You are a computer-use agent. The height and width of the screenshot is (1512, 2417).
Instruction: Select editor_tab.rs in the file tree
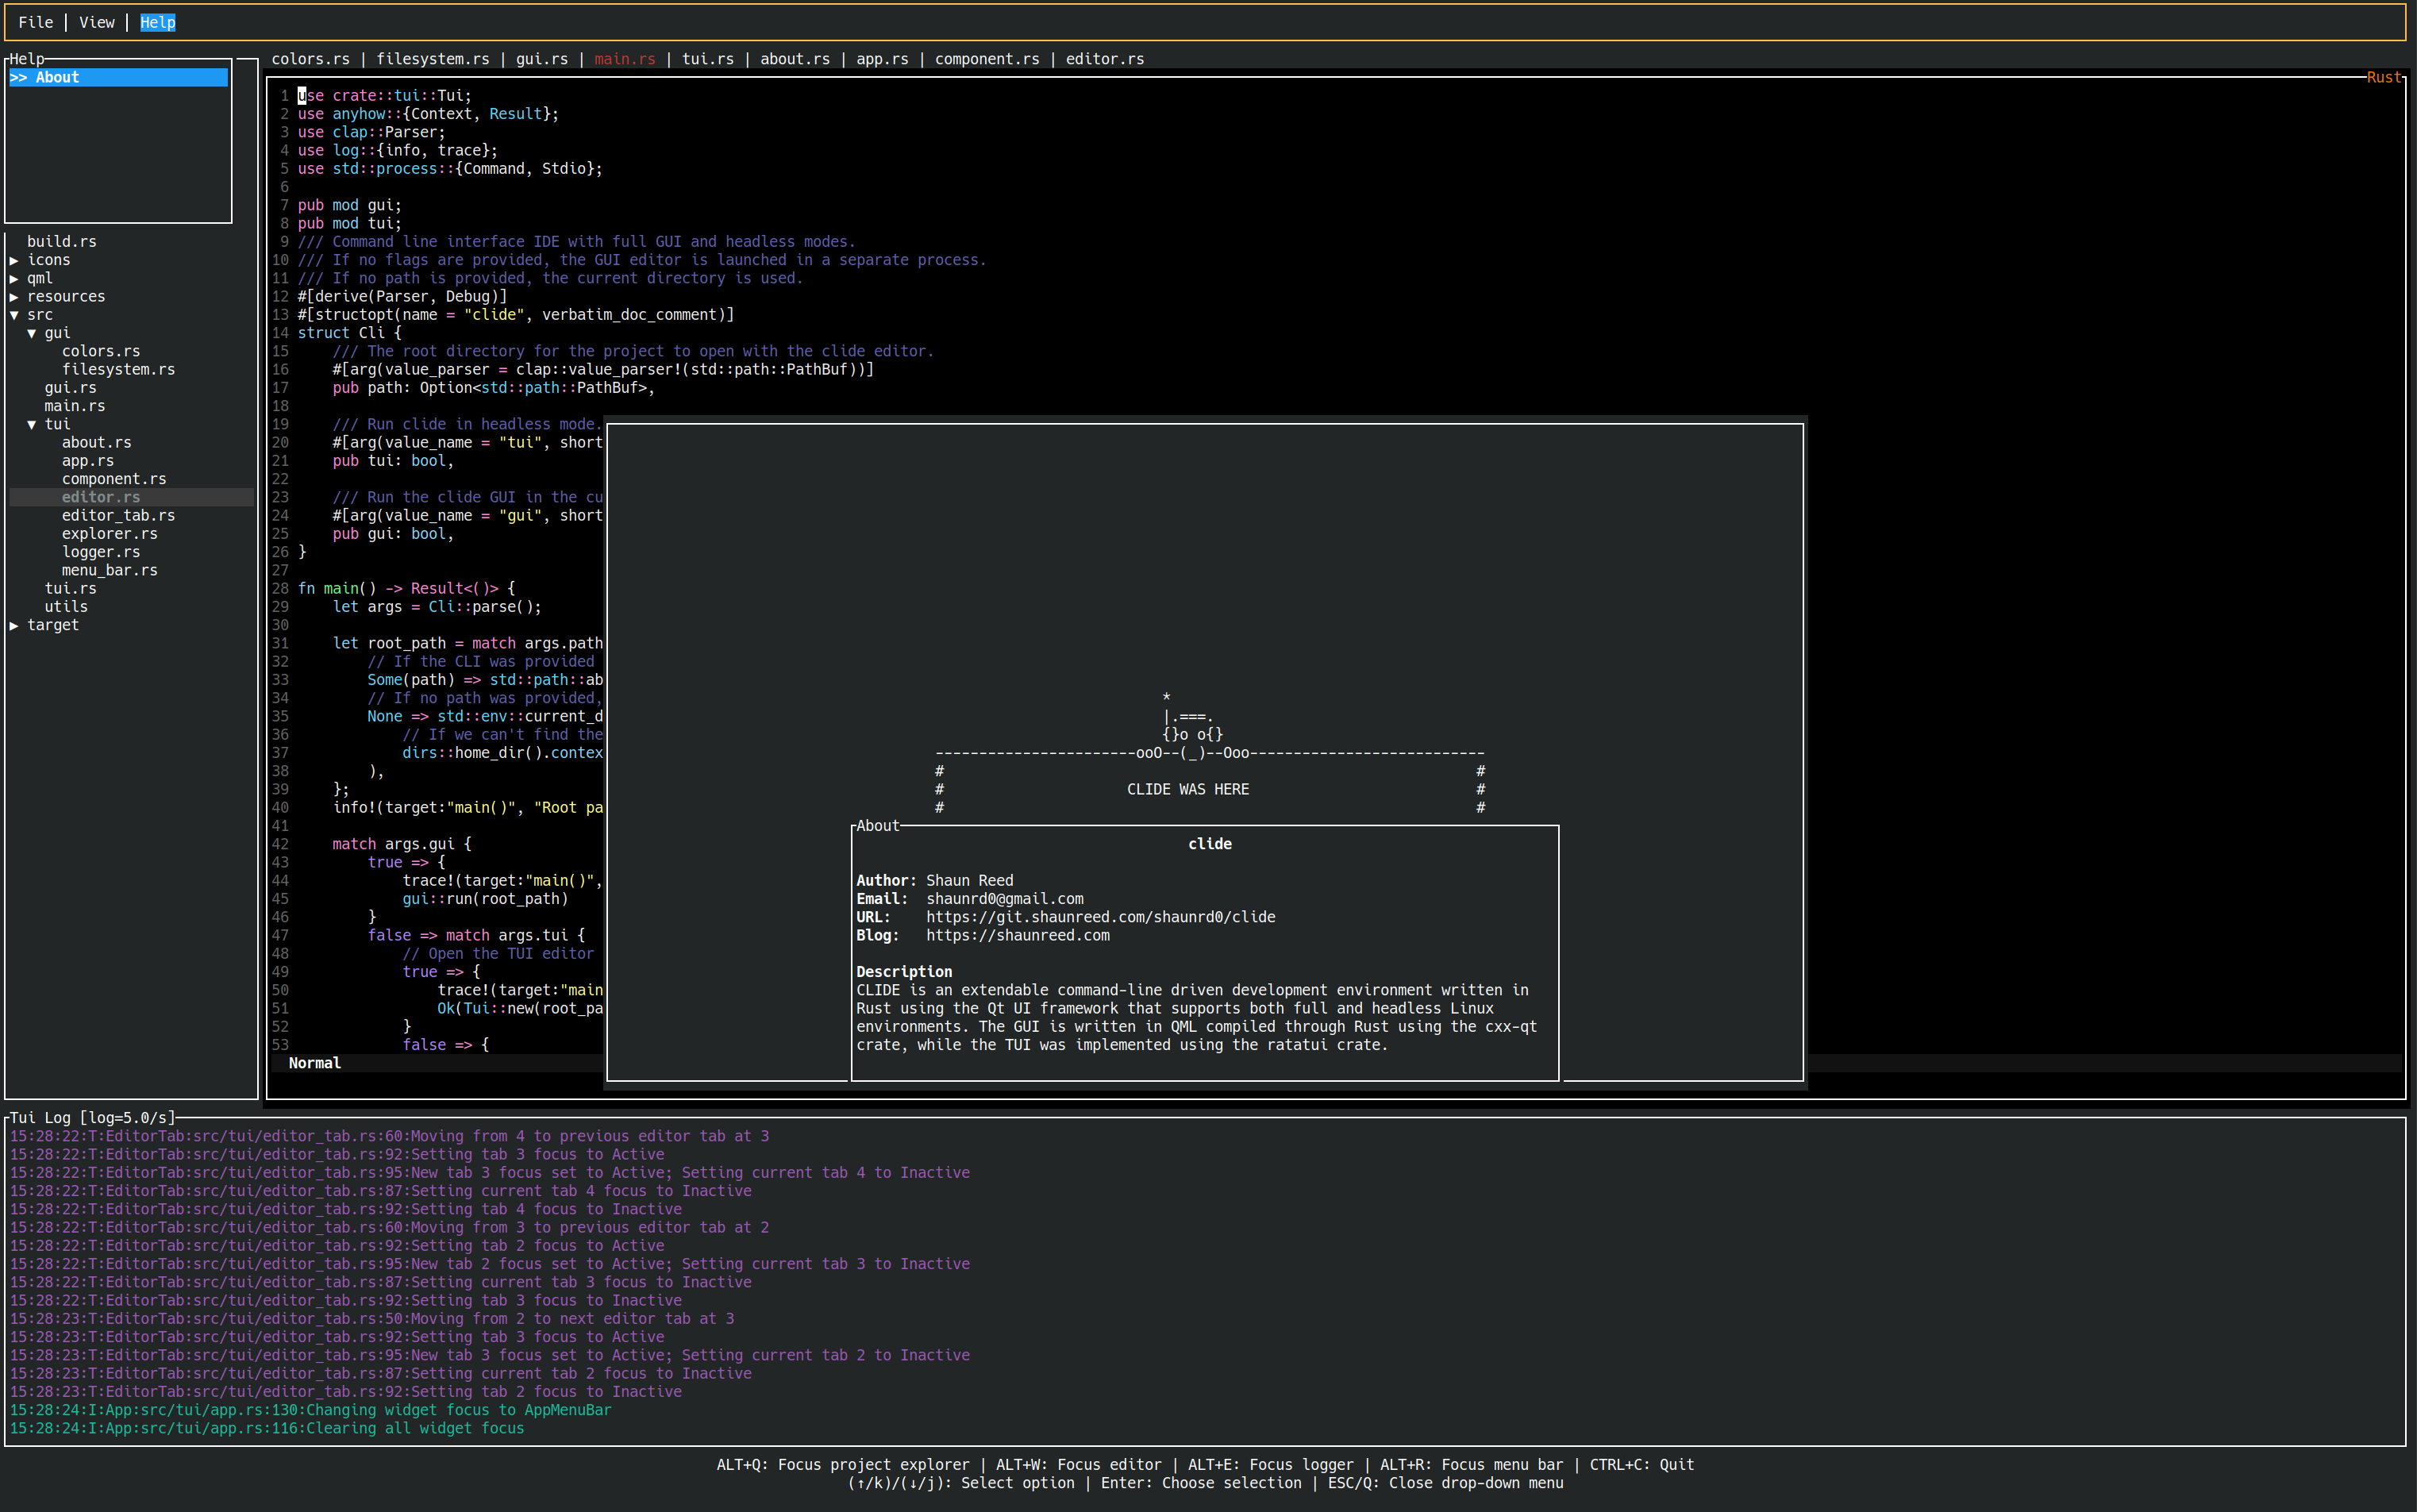tap(118, 515)
